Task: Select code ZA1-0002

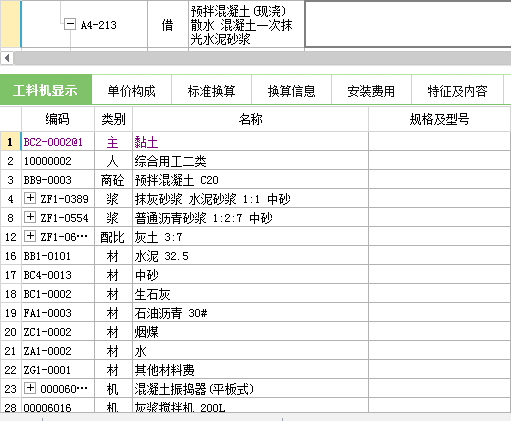Action: coord(58,351)
